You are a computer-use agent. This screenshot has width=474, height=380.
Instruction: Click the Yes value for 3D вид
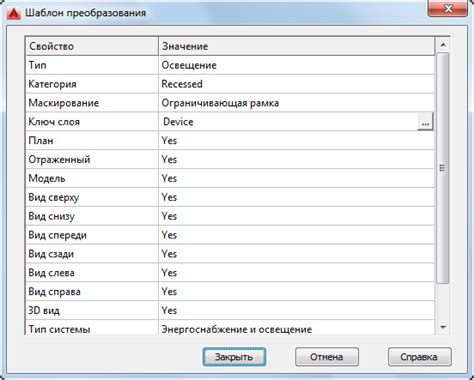click(297, 311)
